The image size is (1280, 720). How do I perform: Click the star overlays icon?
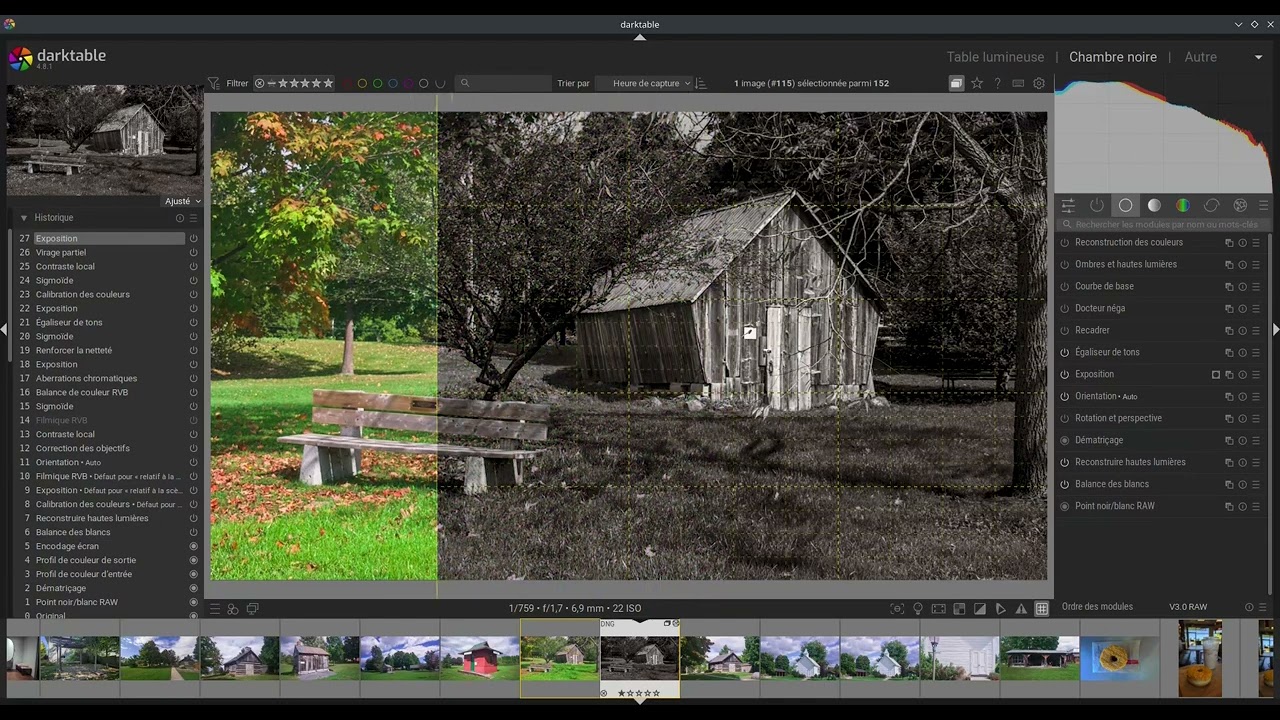click(x=977, y=83)
